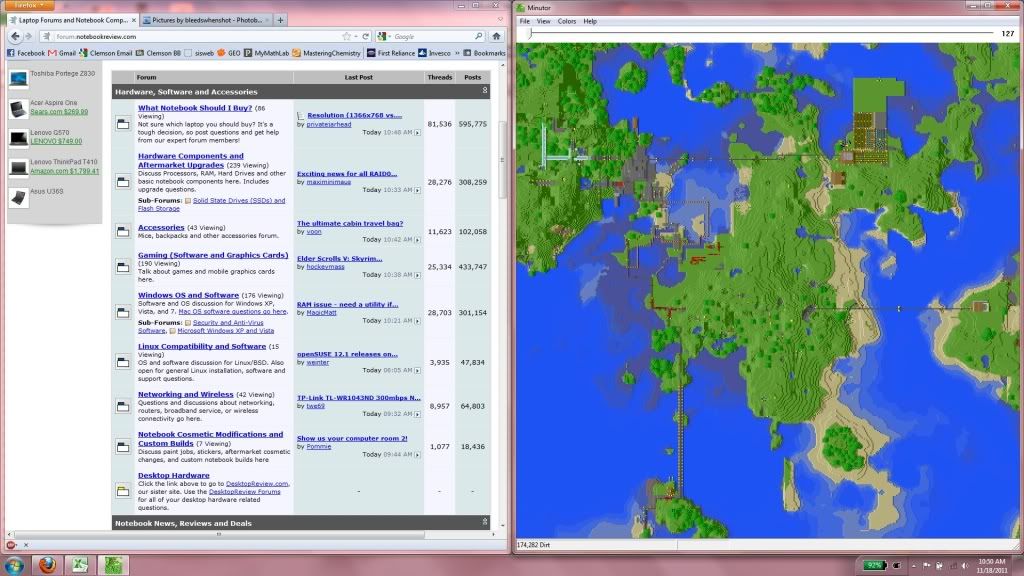Collapse Hardware, Software and Accessories category

click(485, 91)
